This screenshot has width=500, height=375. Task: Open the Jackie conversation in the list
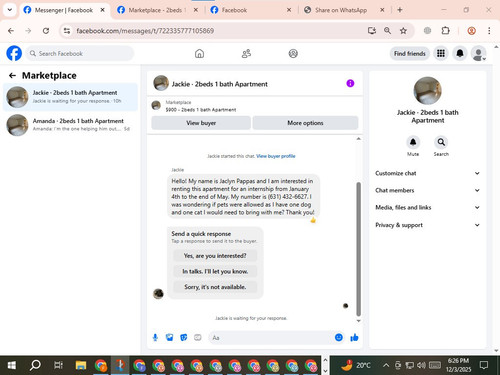[x=70, y=97]
